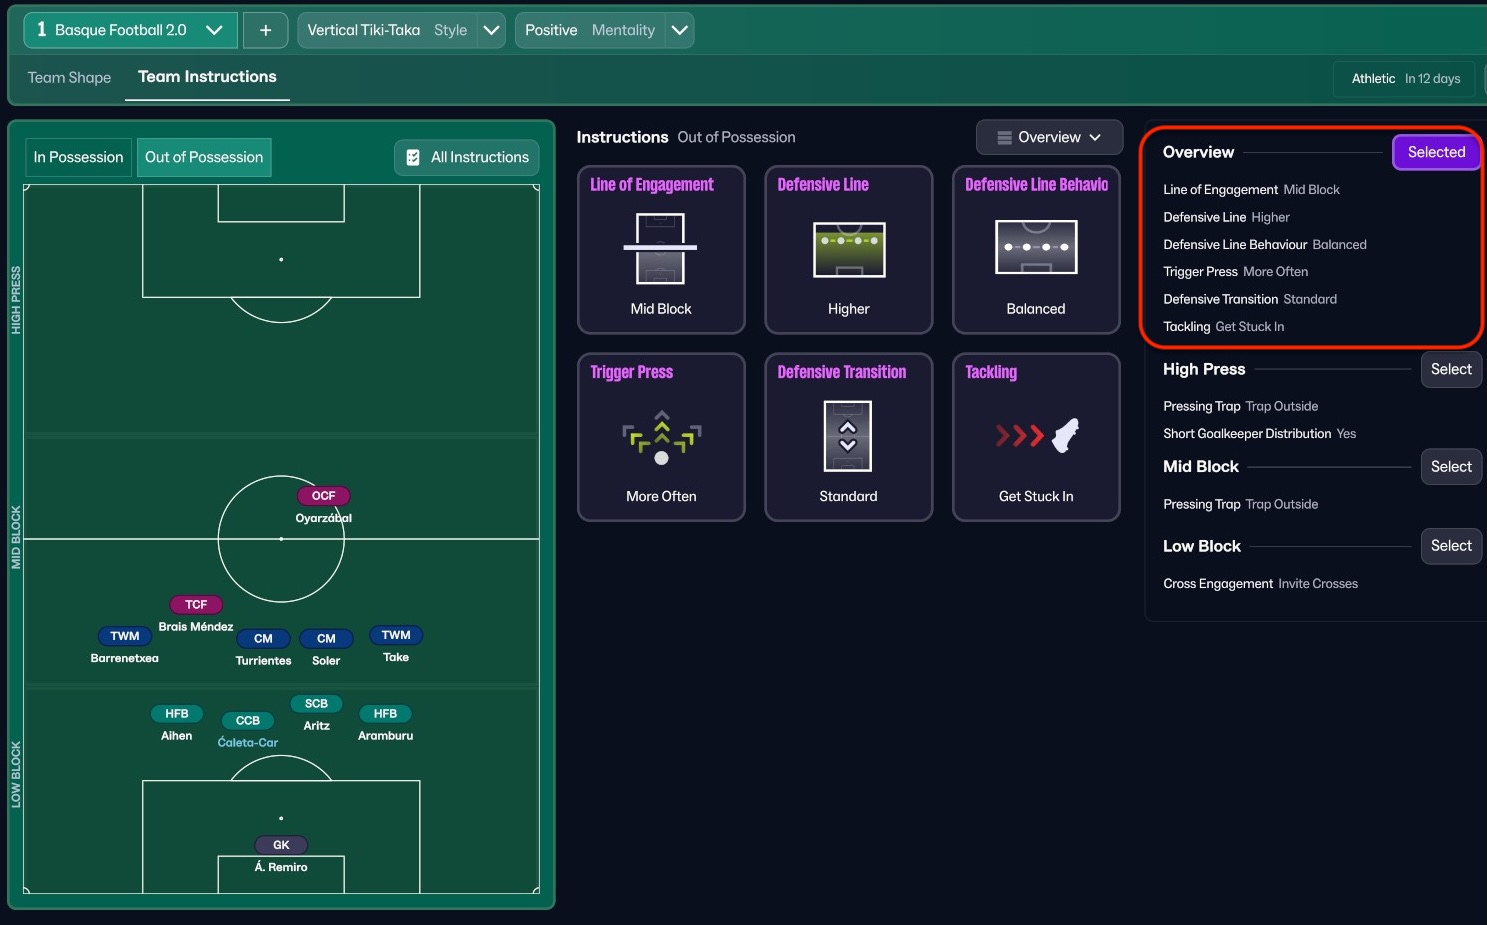Click the OCF Oyarzábal position marker
Image resolution: width=1487 pixels, height=925 pixels.
coord(323,496)
